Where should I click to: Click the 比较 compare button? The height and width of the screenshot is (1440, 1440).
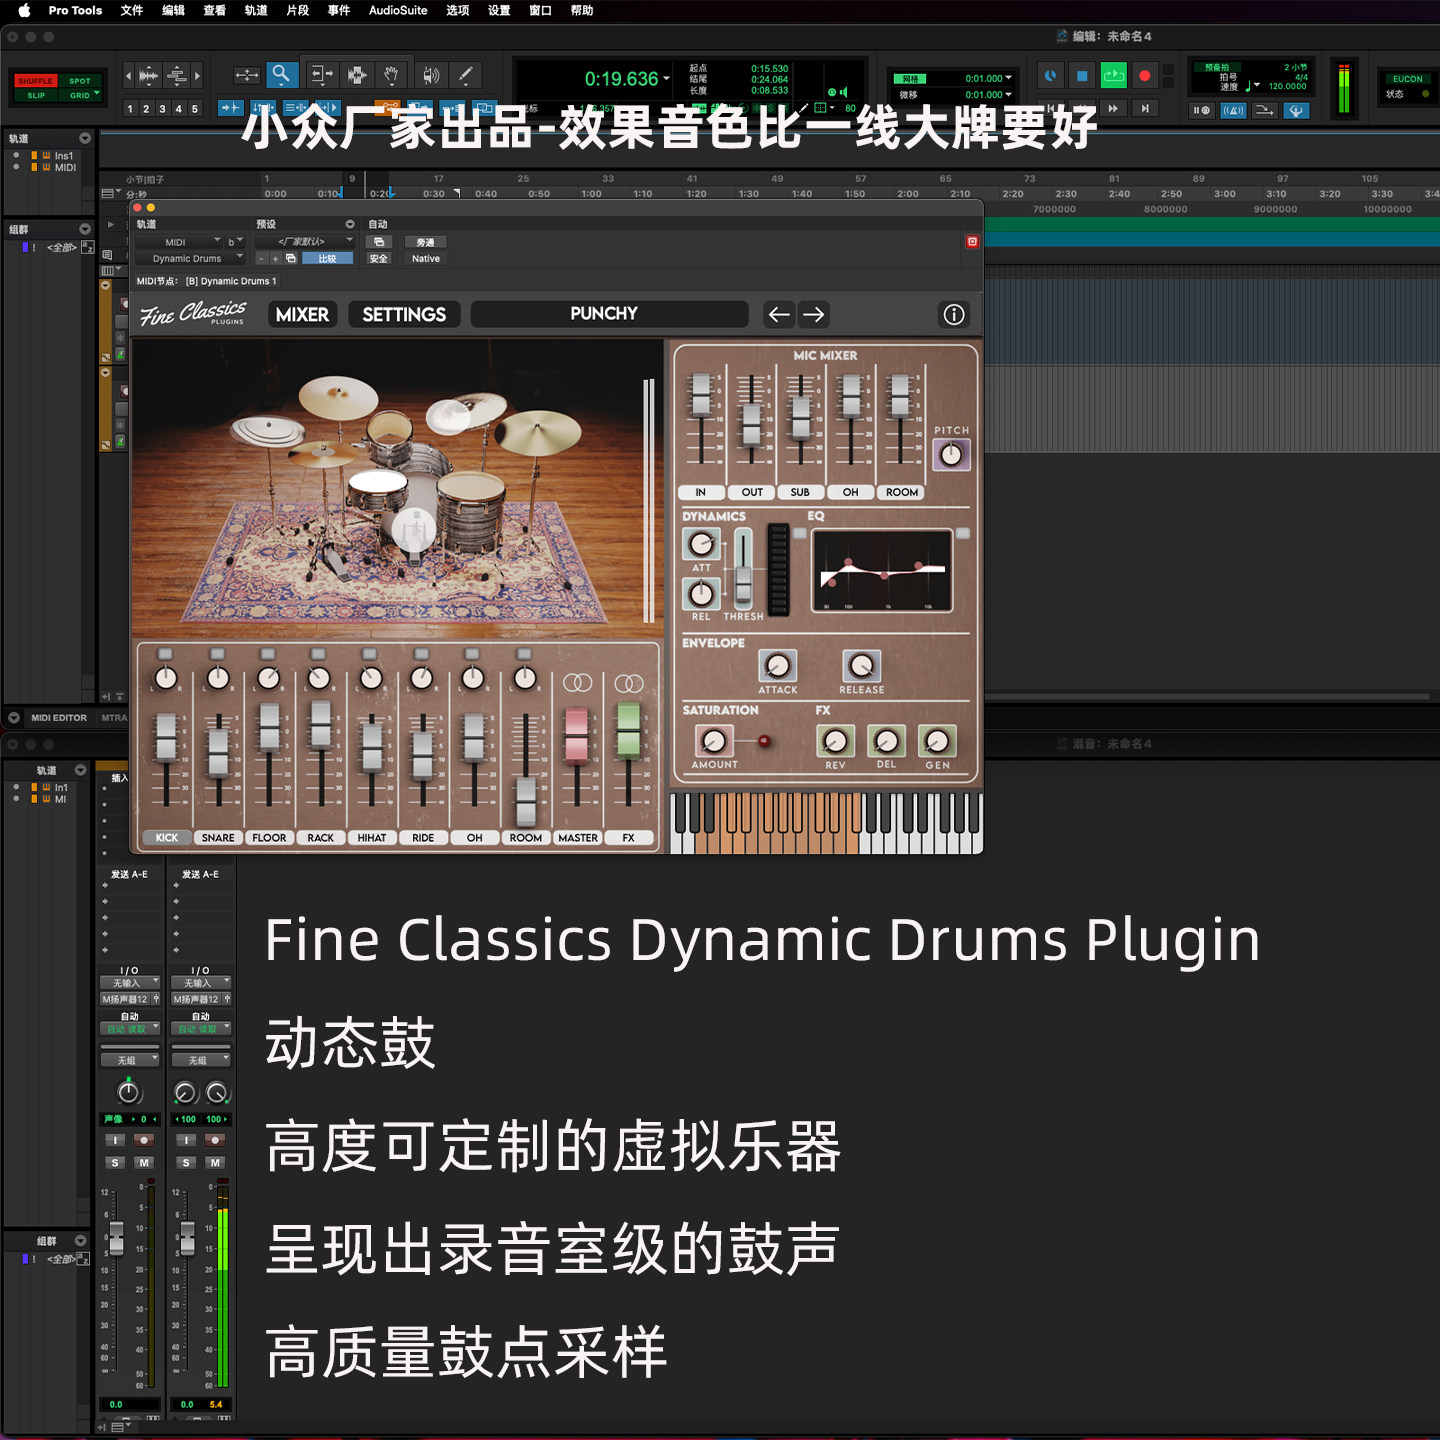coord(327,258)
